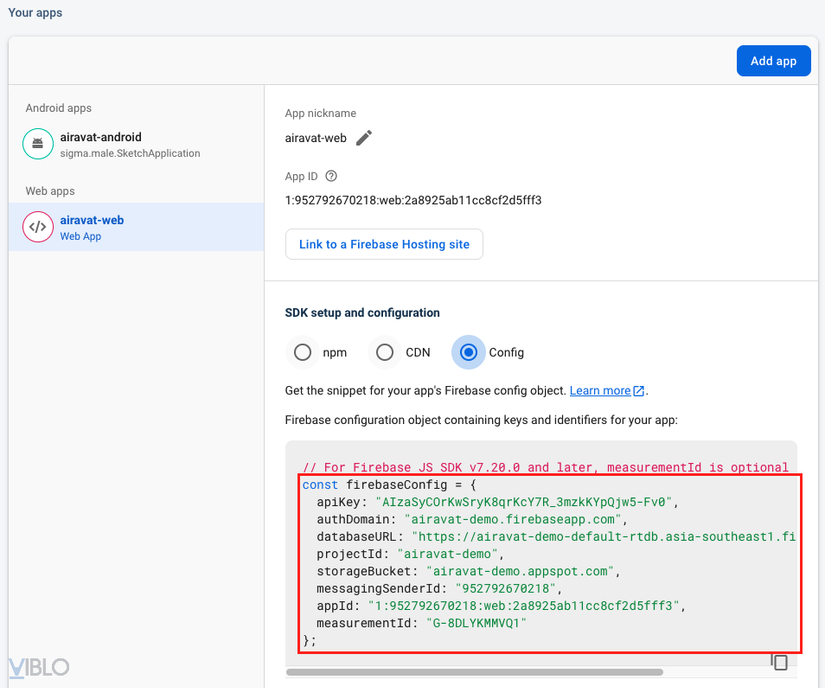Click Link to a Firebase Hosting site
Viewport: 825px width, 688px height.
click(x=384, y=244)
